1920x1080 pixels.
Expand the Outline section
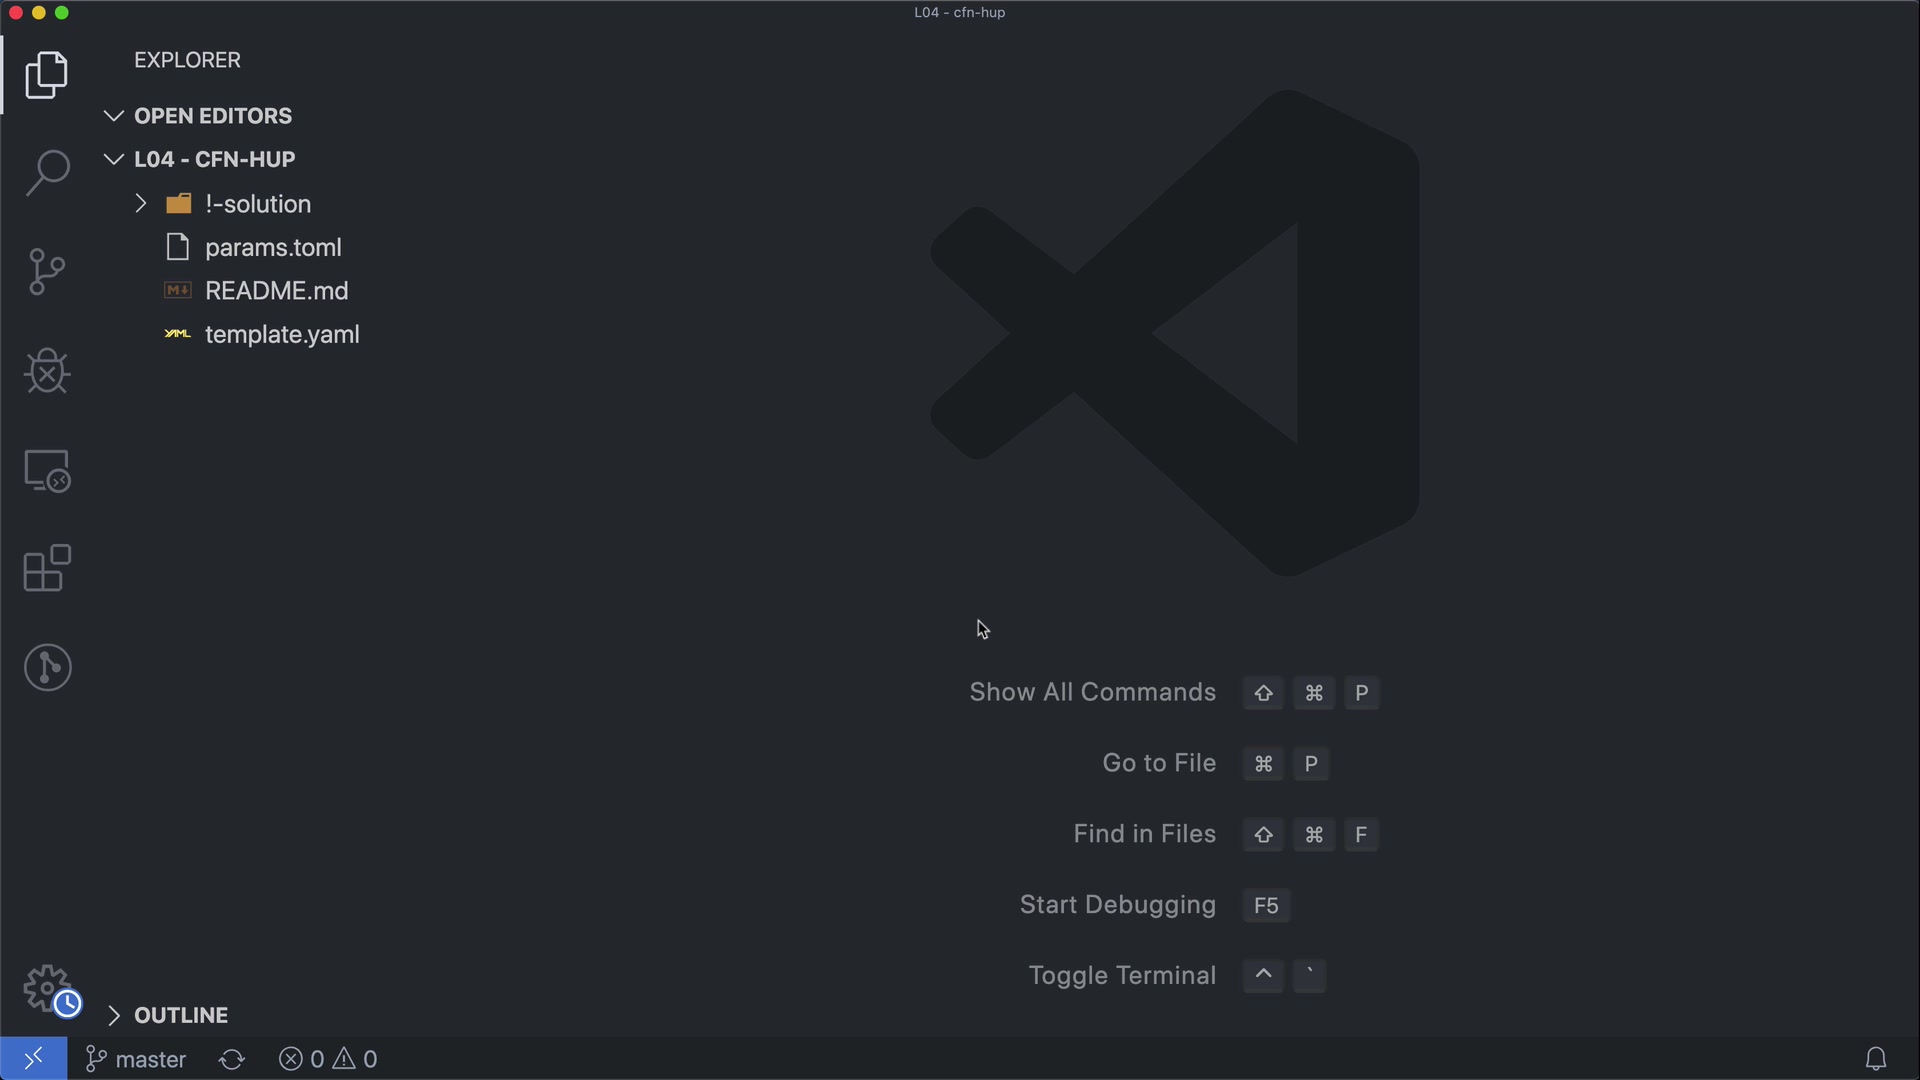pyautogui.click(x=180, y=1015)
